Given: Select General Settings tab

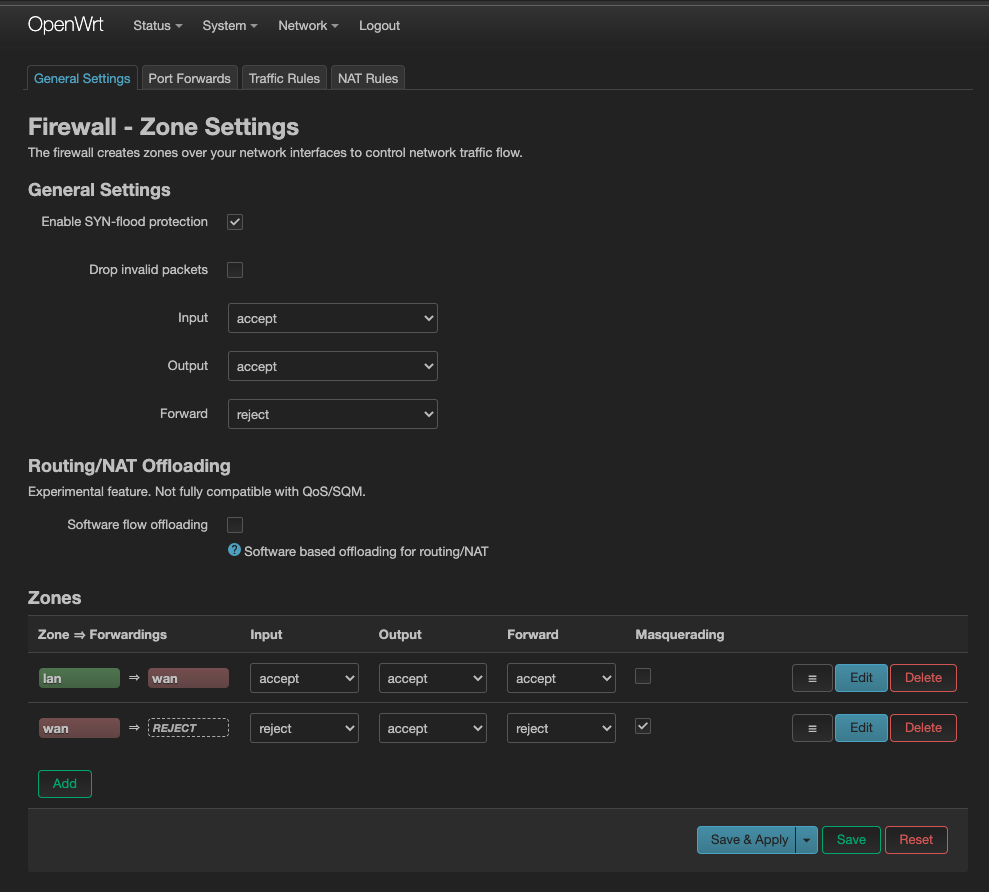Looking at the screenshot, I should click(82, 78).
